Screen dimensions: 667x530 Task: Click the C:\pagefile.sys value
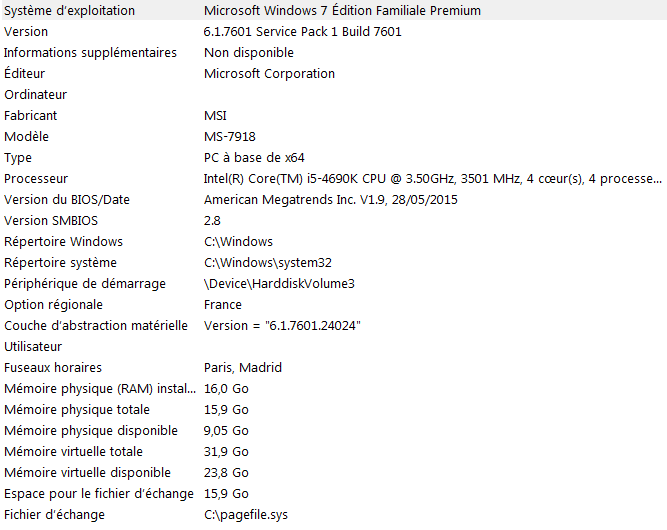click(246, 515)
